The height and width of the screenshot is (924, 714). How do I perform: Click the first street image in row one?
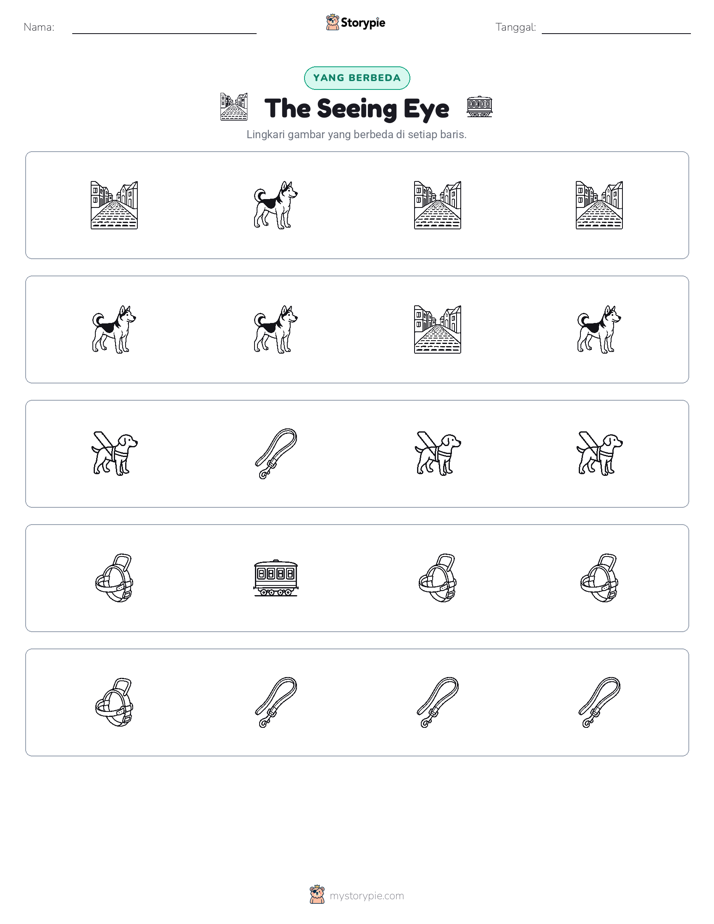tap(114, 205)
